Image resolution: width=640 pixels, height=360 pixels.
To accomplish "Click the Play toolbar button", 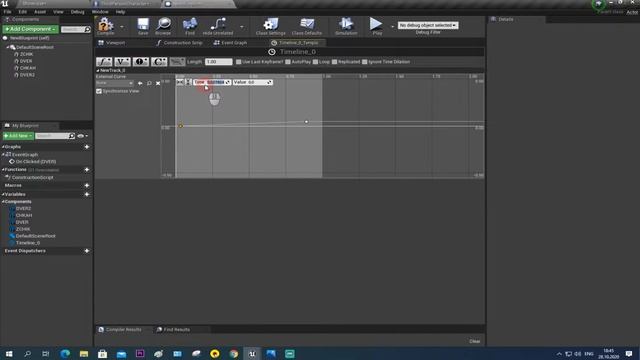I will pos(376,25).
